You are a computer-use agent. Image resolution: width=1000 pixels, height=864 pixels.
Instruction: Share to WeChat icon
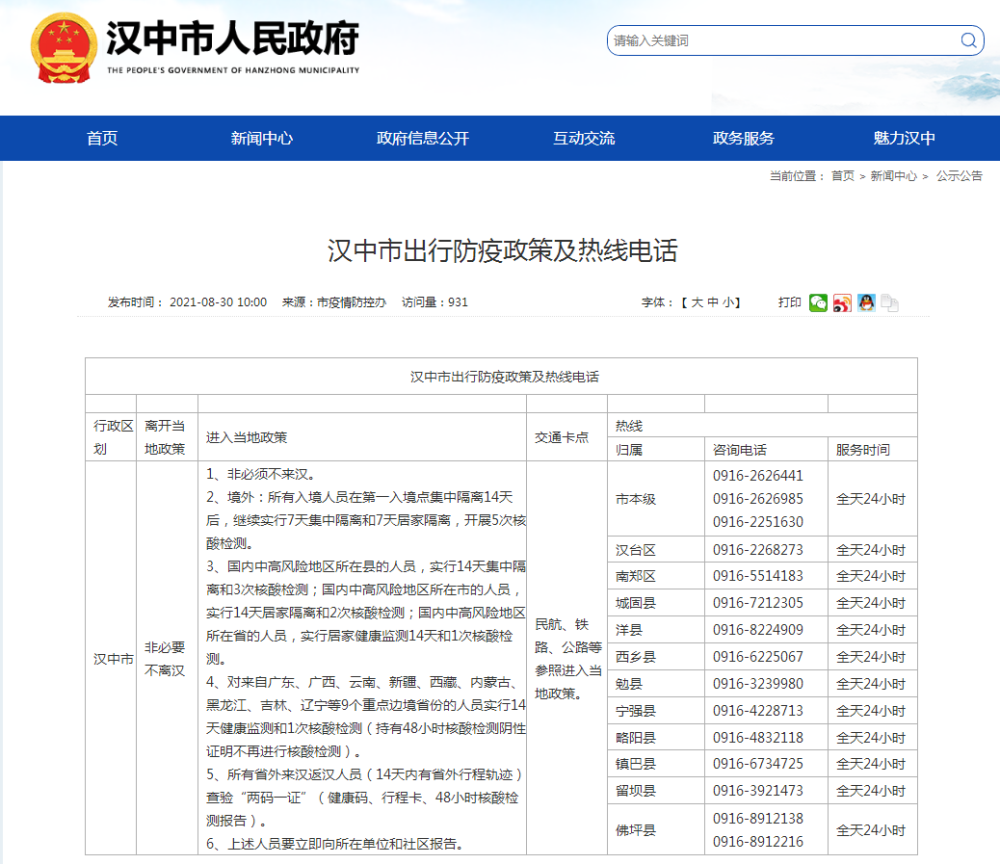818,303
